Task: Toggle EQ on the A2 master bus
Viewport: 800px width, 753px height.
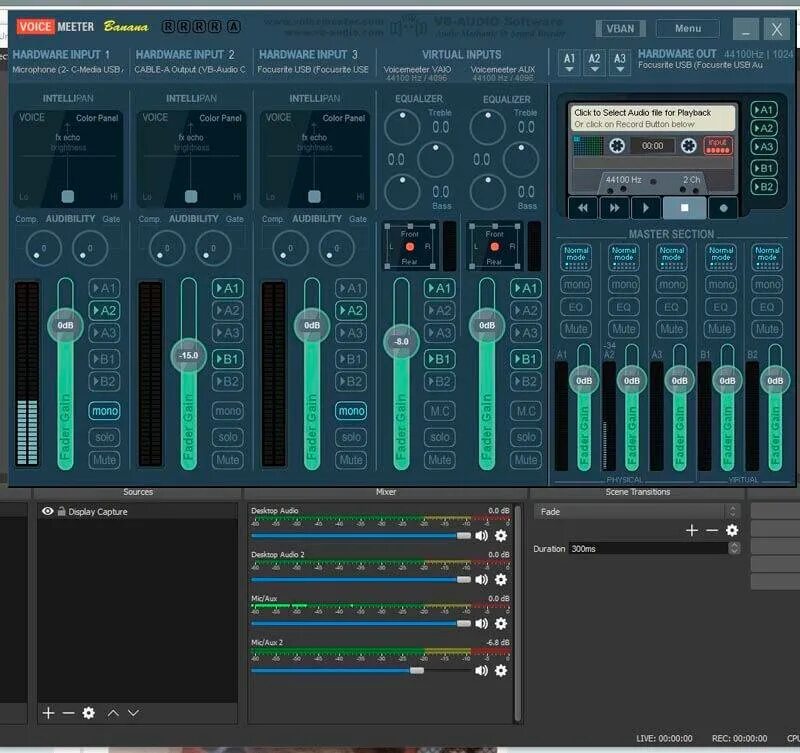Action: pyautogui.click(x=623, y=307)
